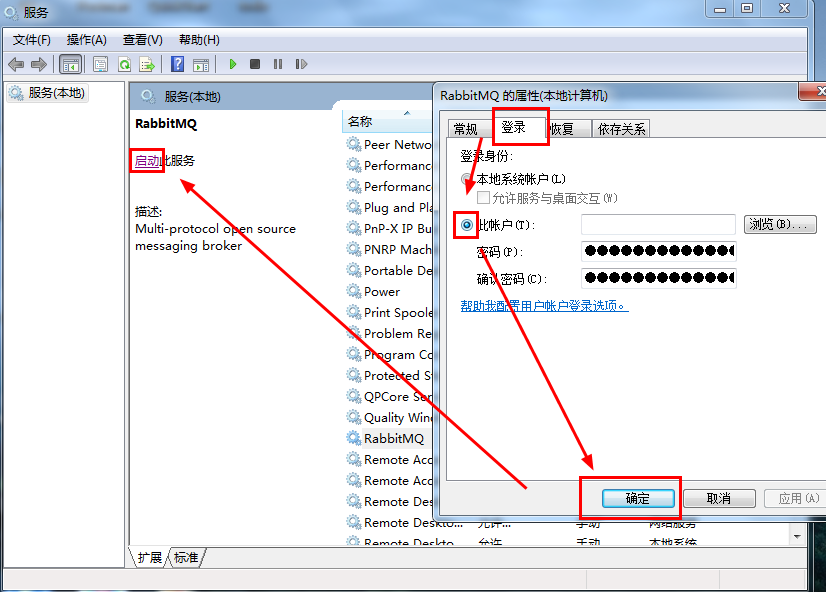Click the Export List toolbar icon
This screenshot has width=826, height=592.
tap(147, 64)
